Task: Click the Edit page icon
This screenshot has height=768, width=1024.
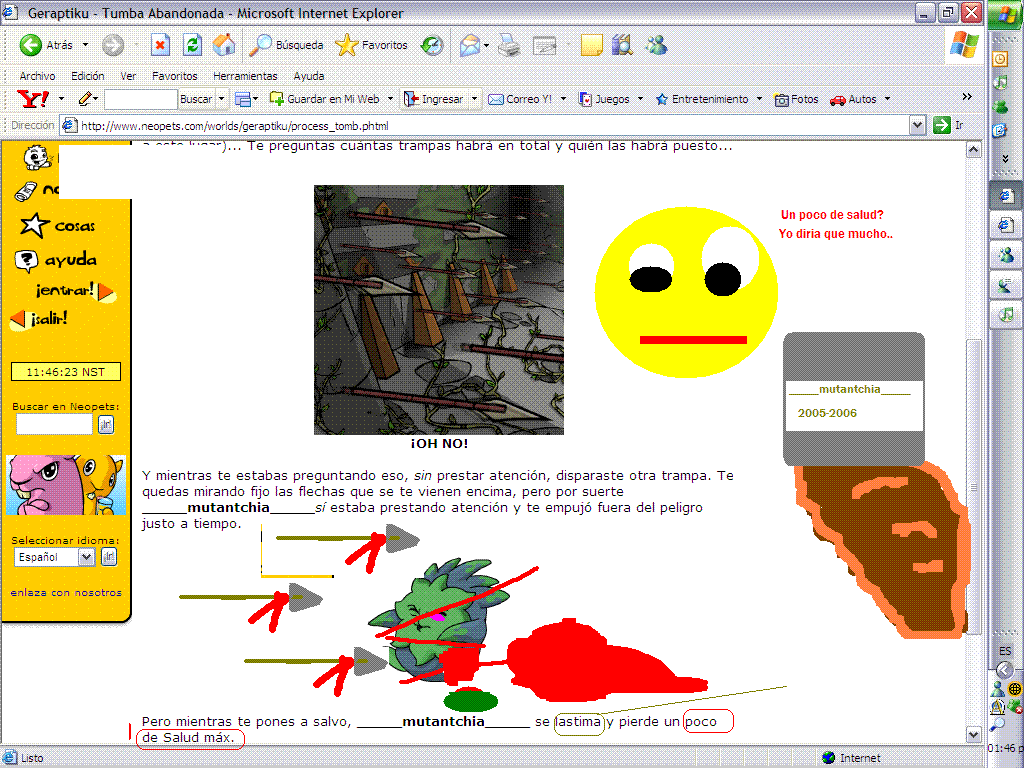Action: click(x=544, y=45)
